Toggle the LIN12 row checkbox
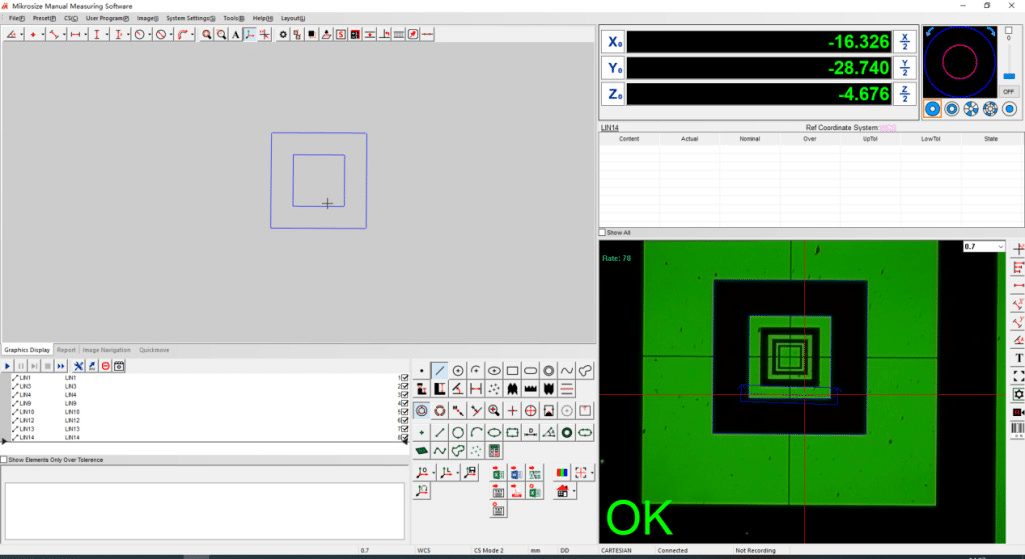 click(x=405, y=420)
